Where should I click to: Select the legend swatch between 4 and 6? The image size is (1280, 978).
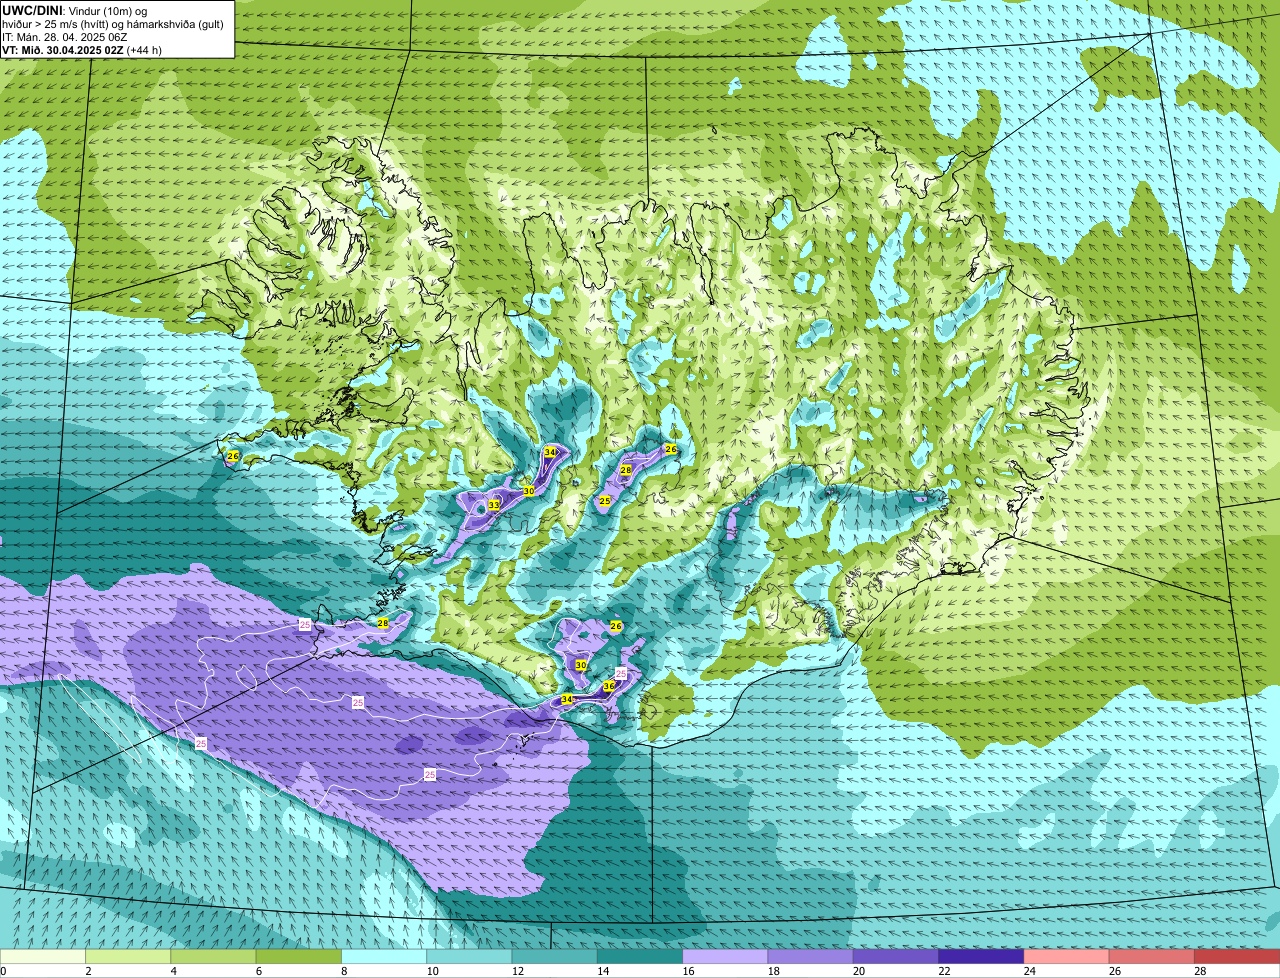(x=213, y=957)
